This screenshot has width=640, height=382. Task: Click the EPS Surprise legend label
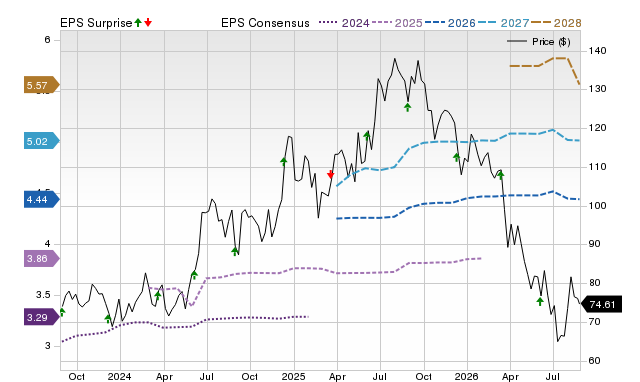click(x=96, y=23)
